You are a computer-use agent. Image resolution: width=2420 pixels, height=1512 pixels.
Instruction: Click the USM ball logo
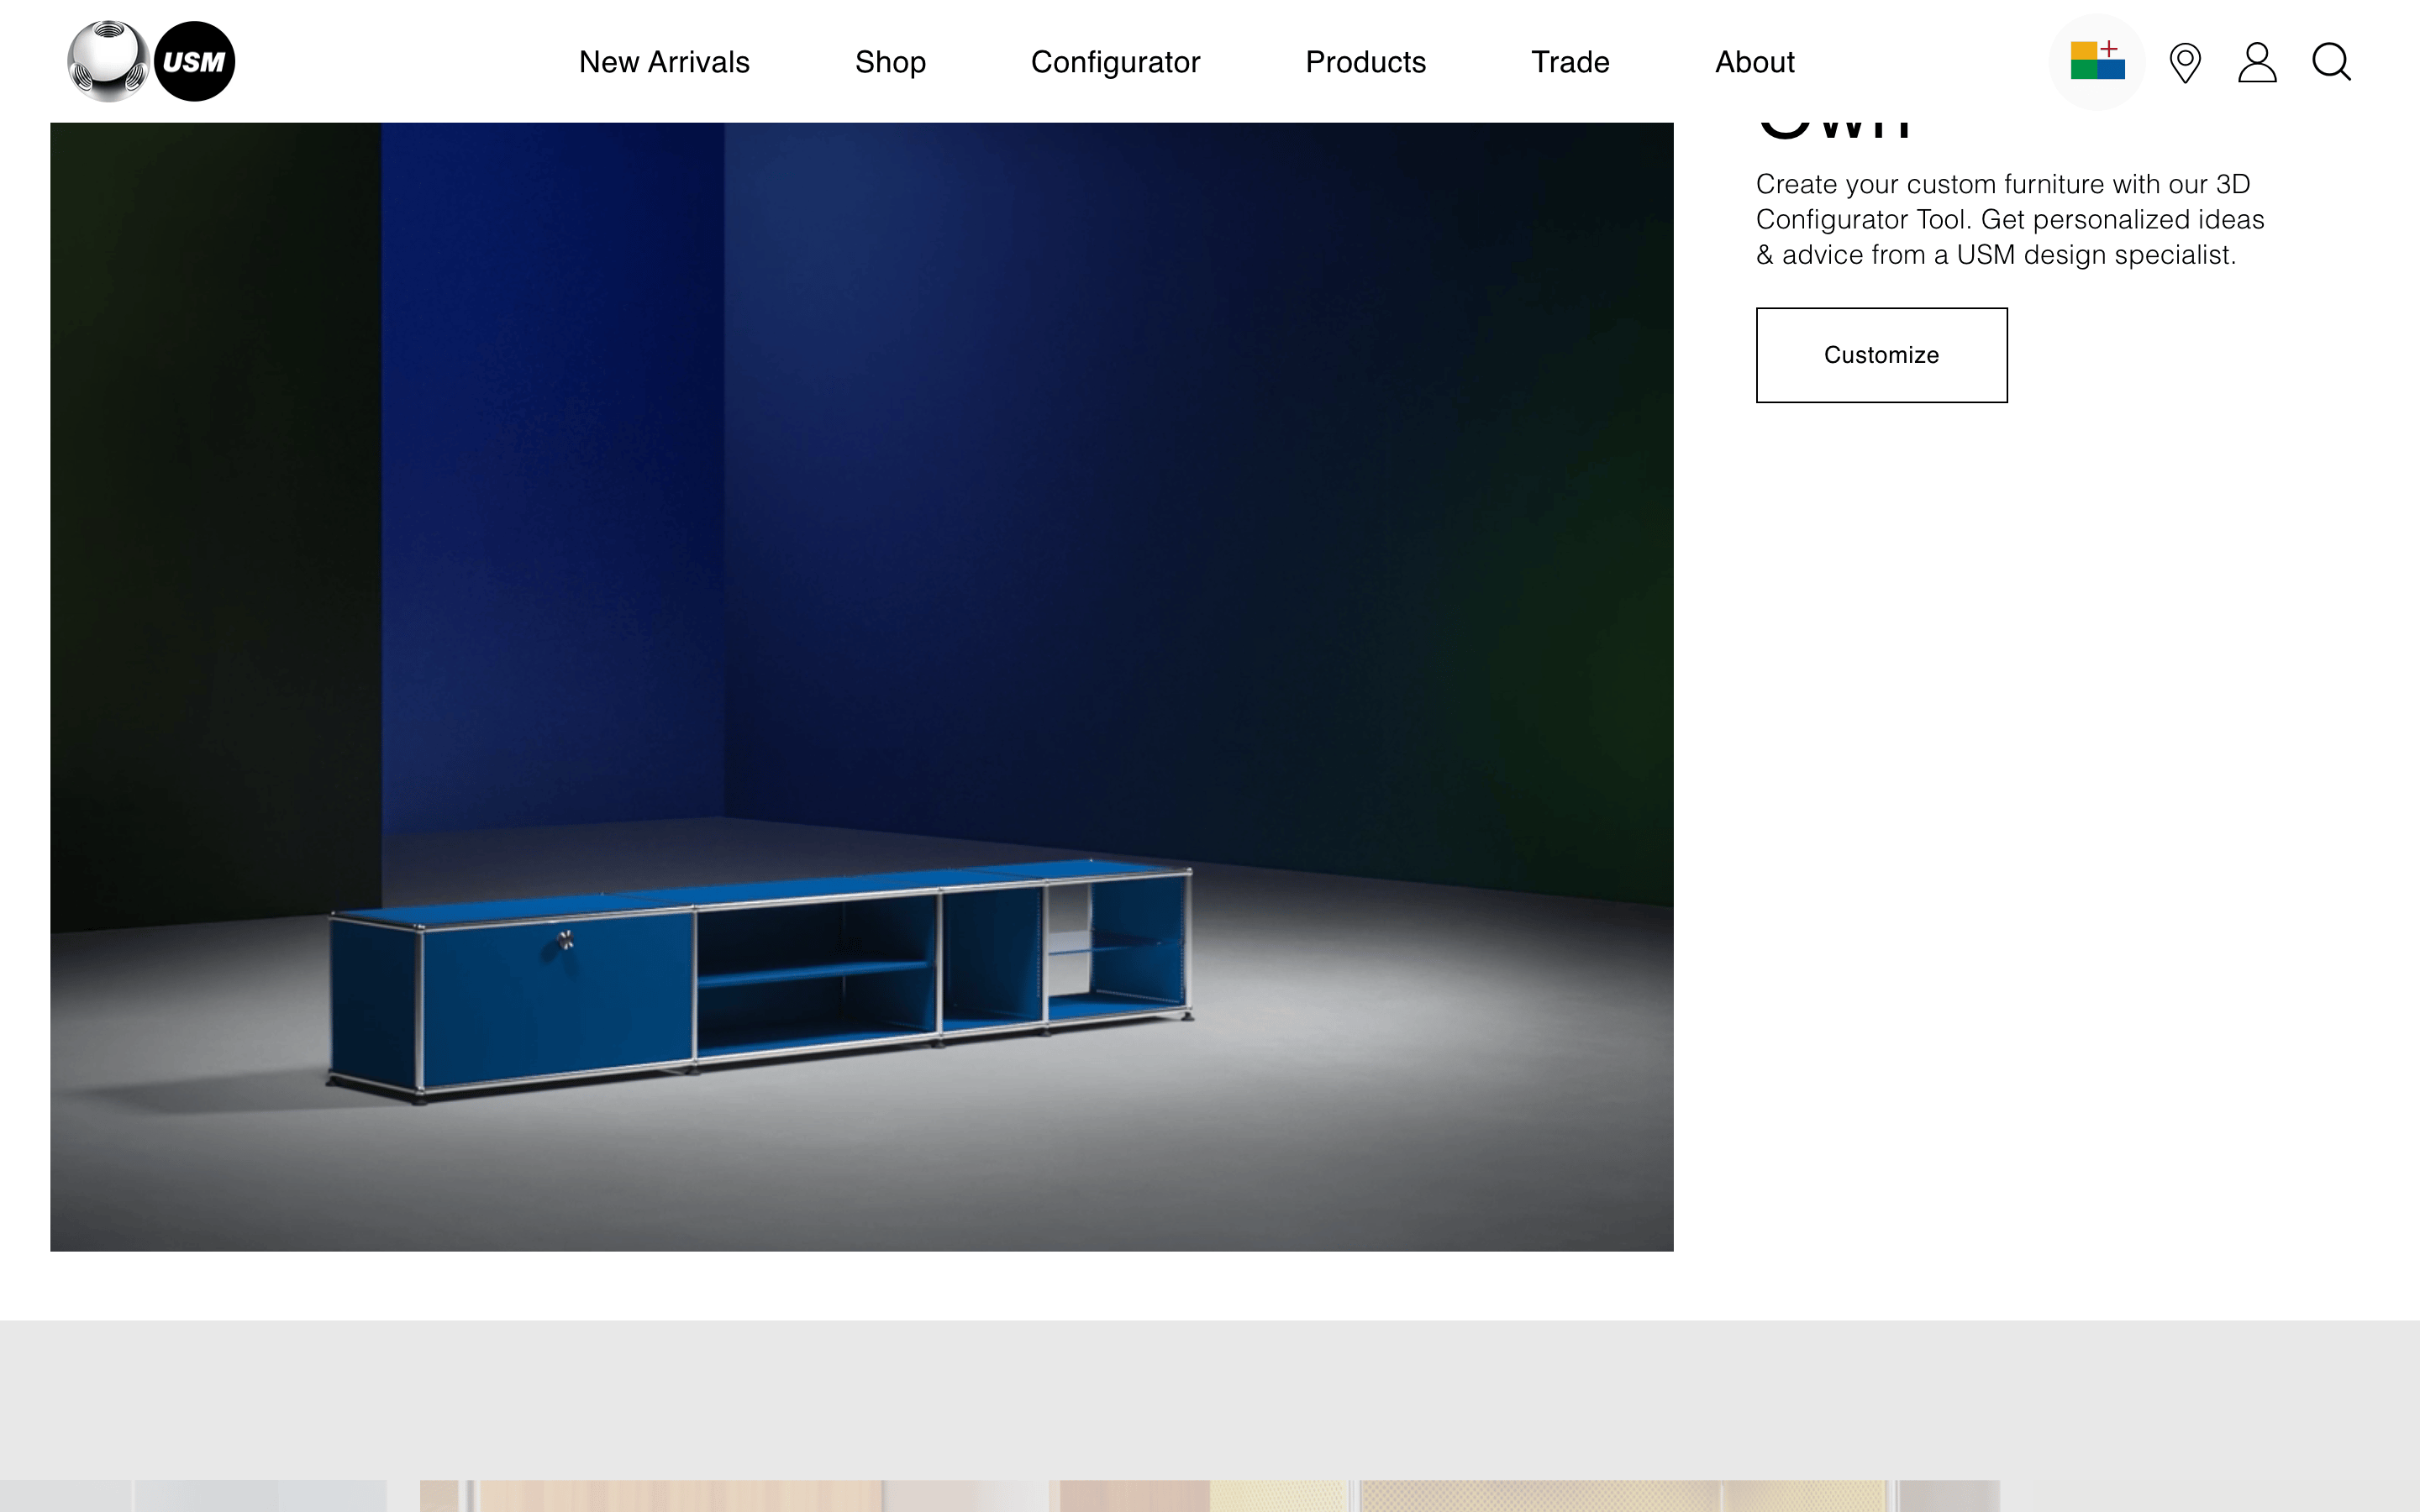click(109, 61)
